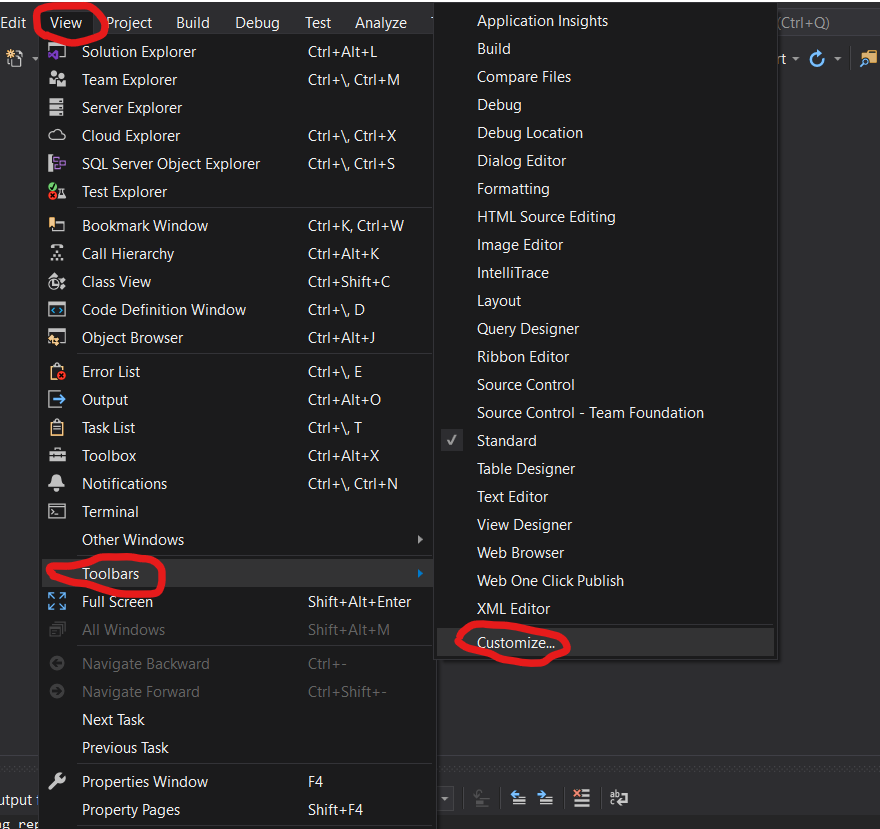Image resolution: width=880 pixels, height=829 pixels.
Task: Toggle the word wrap editor icon
Action: pos(619,800)
